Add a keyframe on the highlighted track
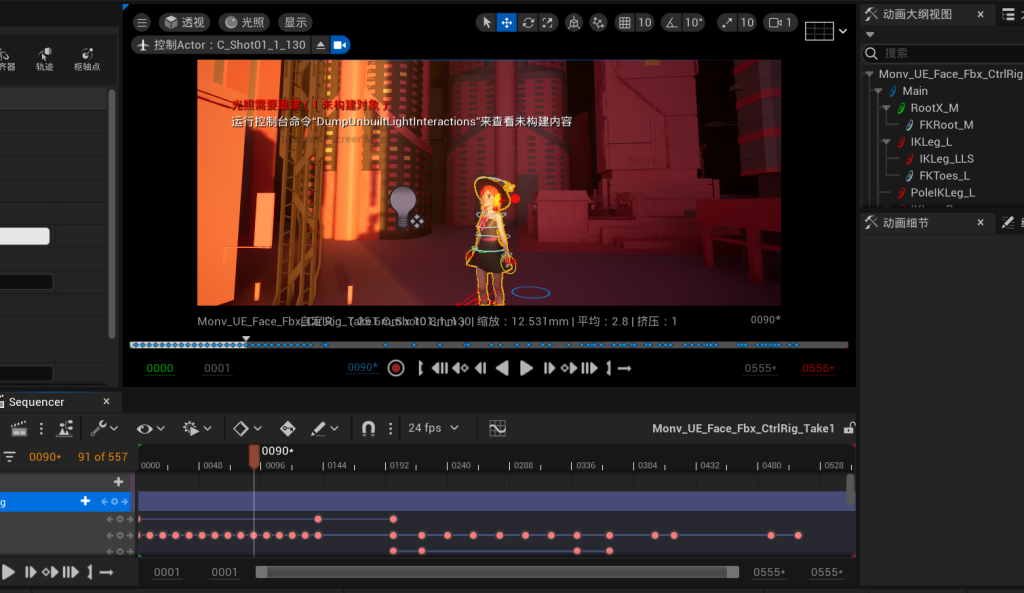Image resolution: width=1024 pixels, height=593 pixels. 114,502
